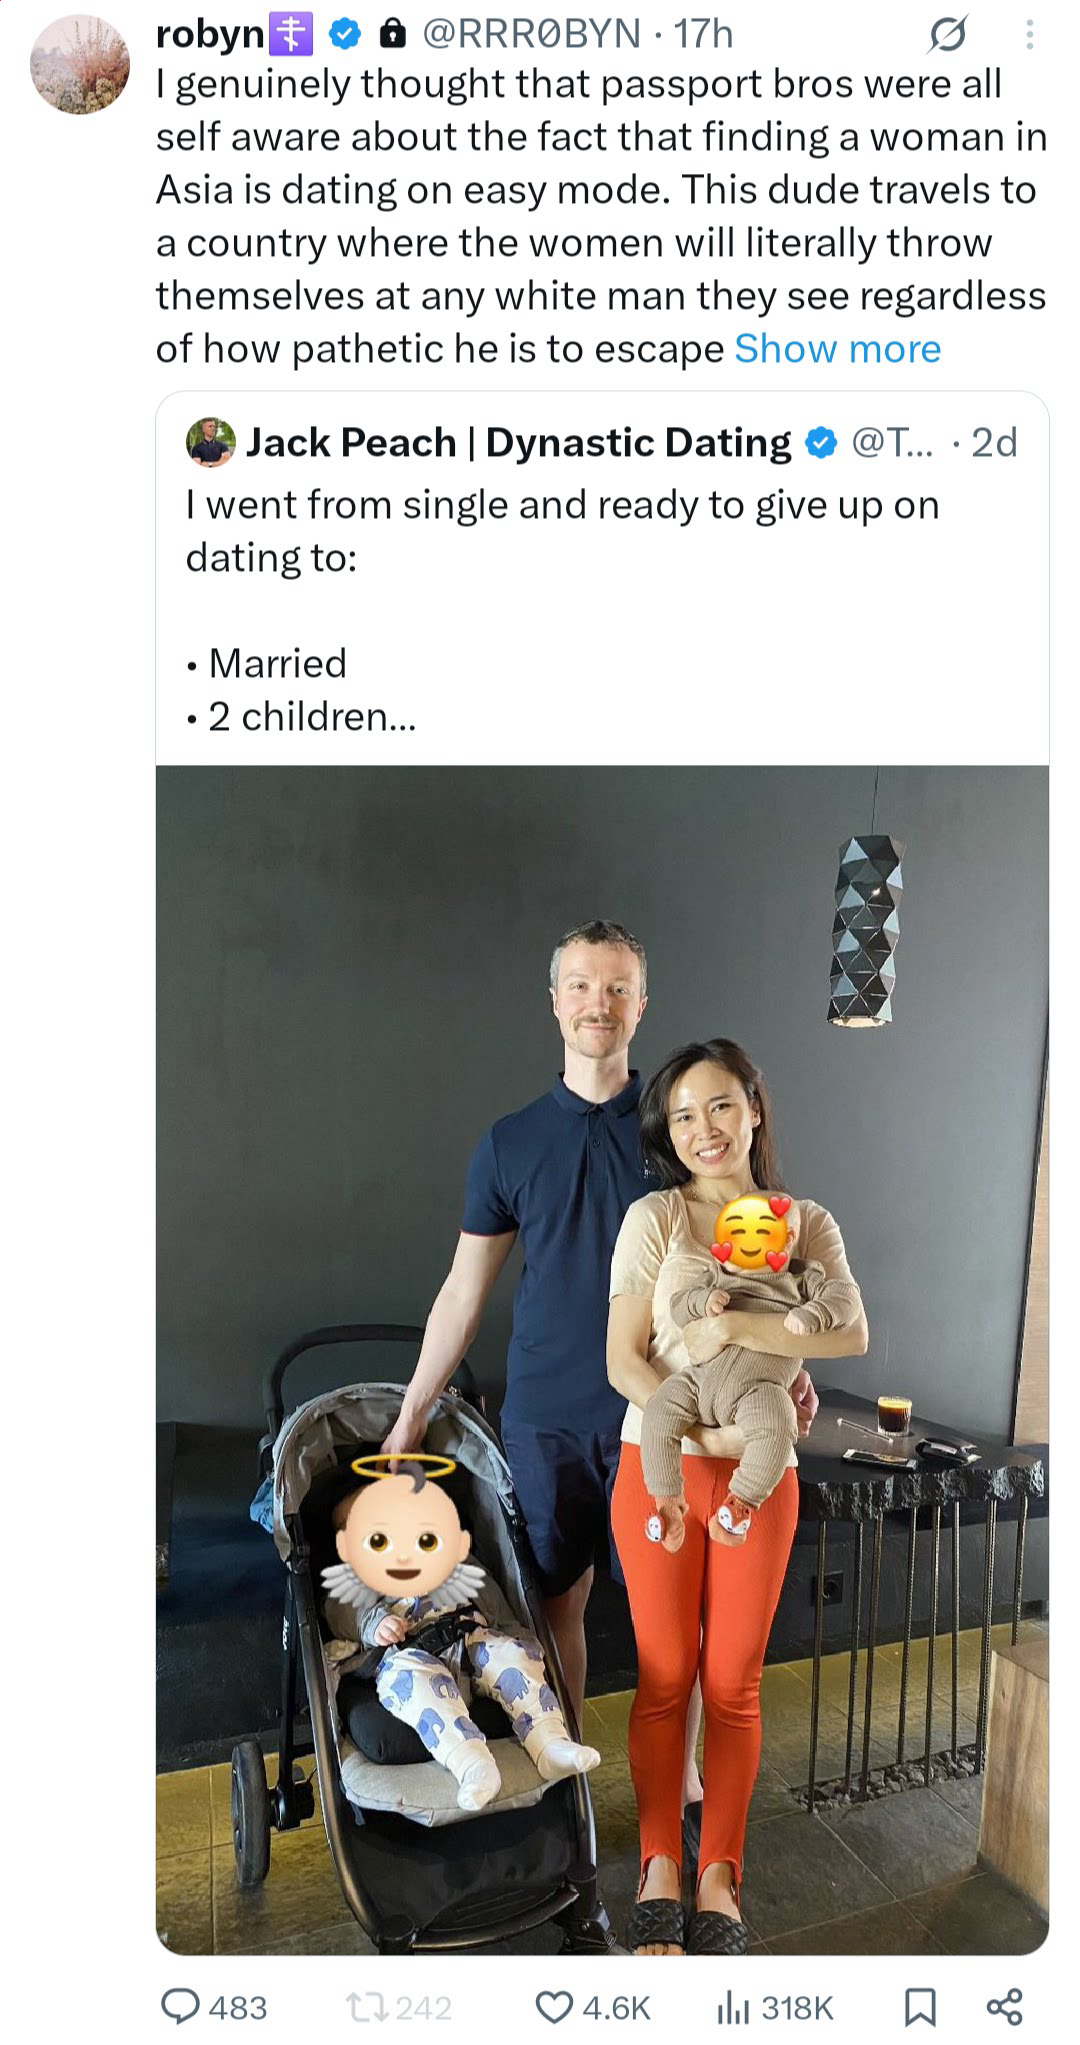The image size is (1080, 2045).
Task: Click Jack Peach's verified badge
Action: (x=821, y=442)
